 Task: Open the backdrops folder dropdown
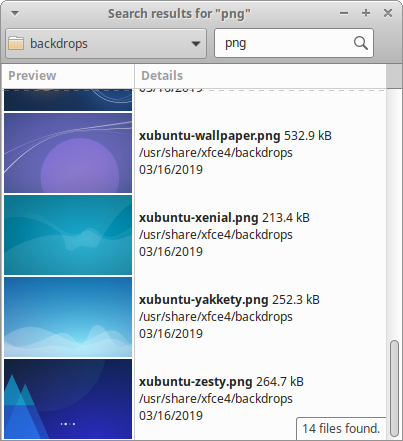tap(106, 44)
